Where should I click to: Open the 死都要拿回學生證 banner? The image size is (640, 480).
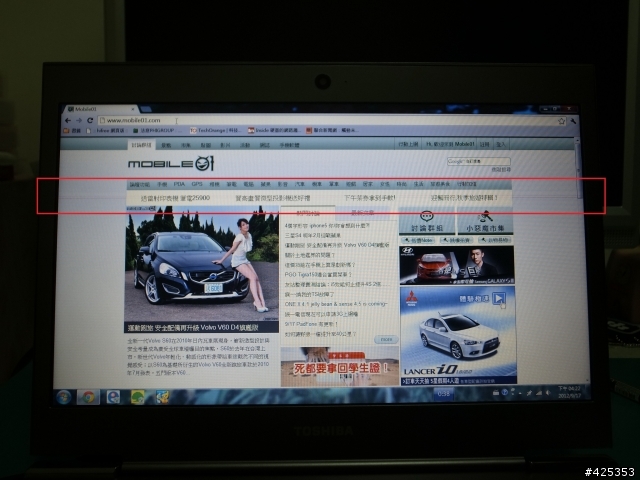click(340, 367)
